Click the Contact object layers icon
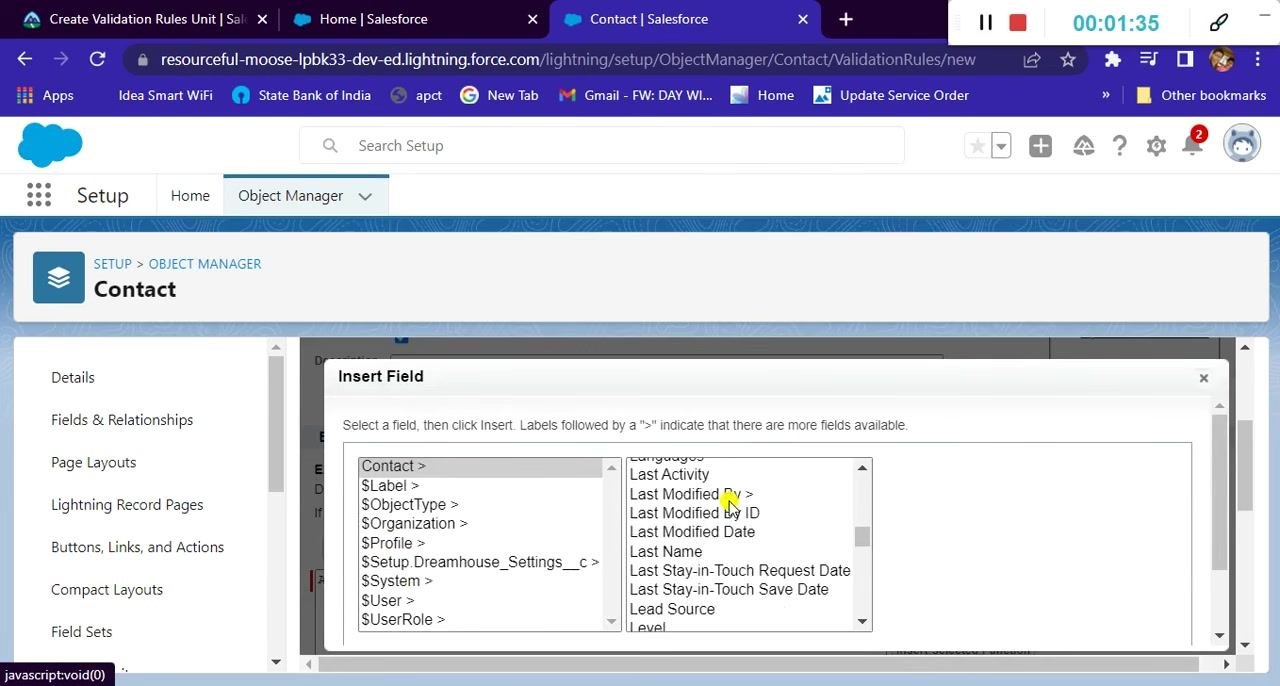The image size is (1280, 686). 59,277
